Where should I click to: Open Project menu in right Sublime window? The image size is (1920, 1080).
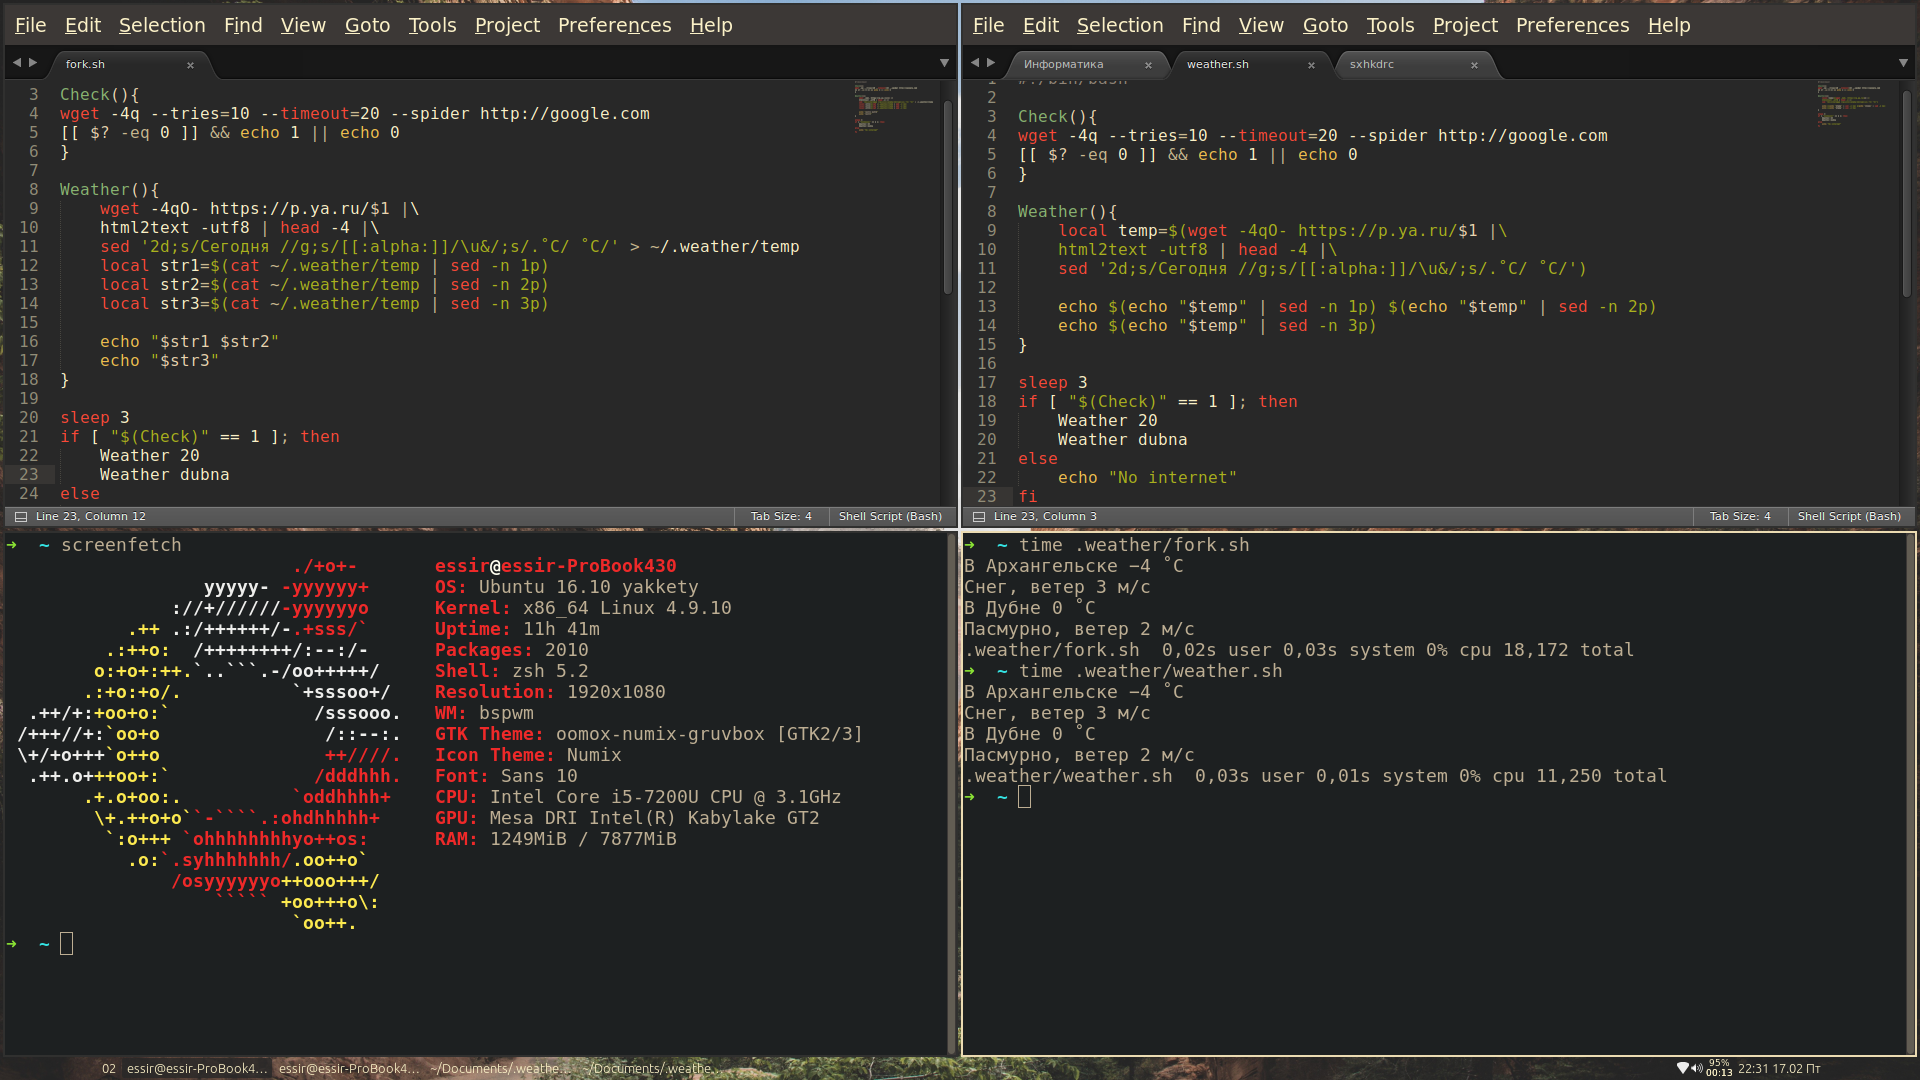click(1465, 25)
